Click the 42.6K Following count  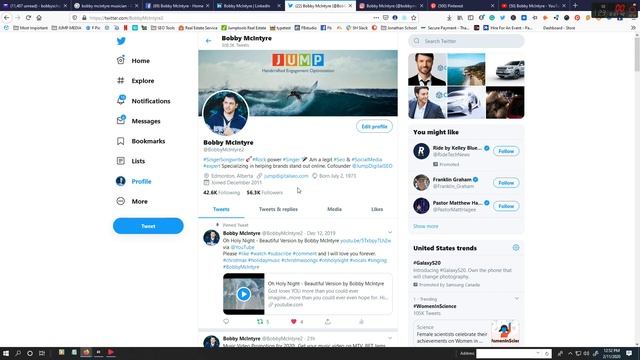[221, 192]
